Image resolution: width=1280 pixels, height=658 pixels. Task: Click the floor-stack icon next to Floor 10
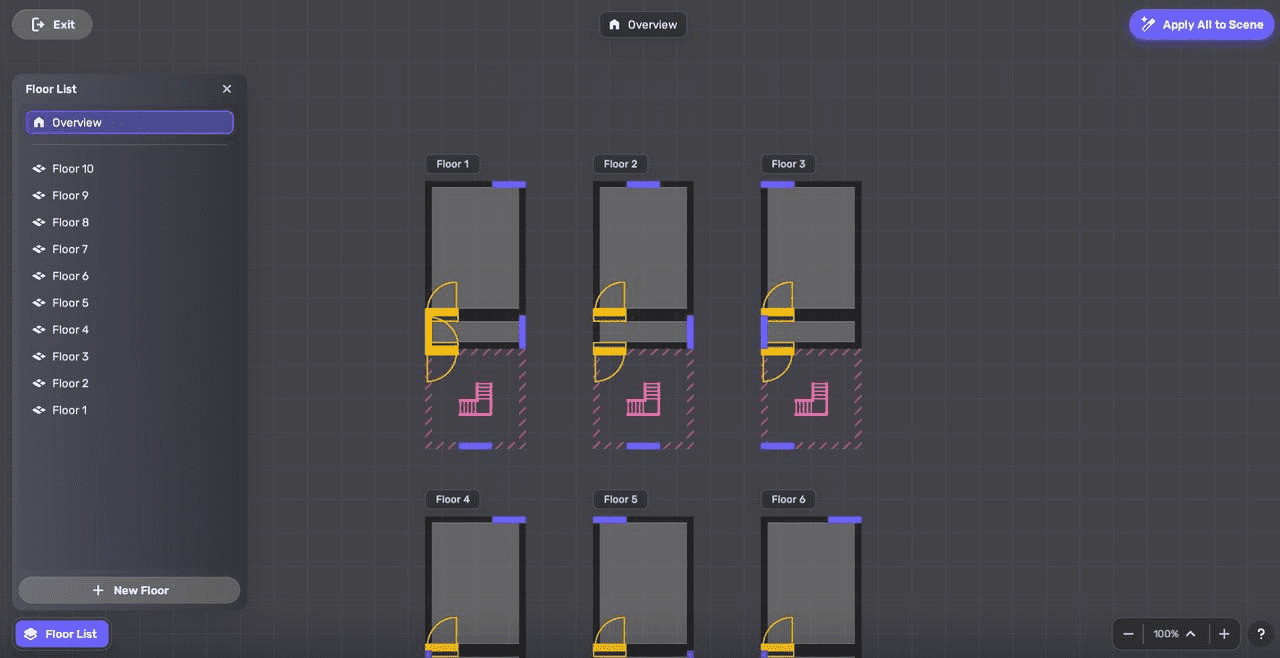37,168
